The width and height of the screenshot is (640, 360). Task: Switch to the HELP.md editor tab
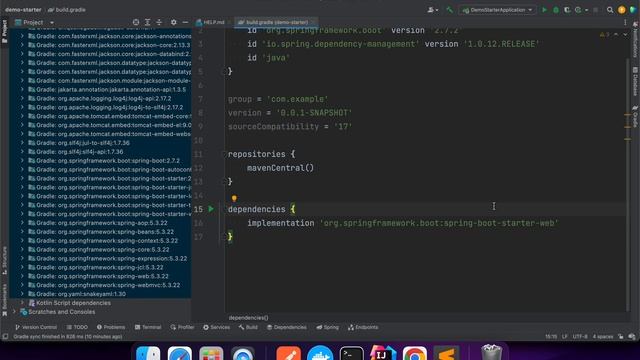click(x=211, y=22)
